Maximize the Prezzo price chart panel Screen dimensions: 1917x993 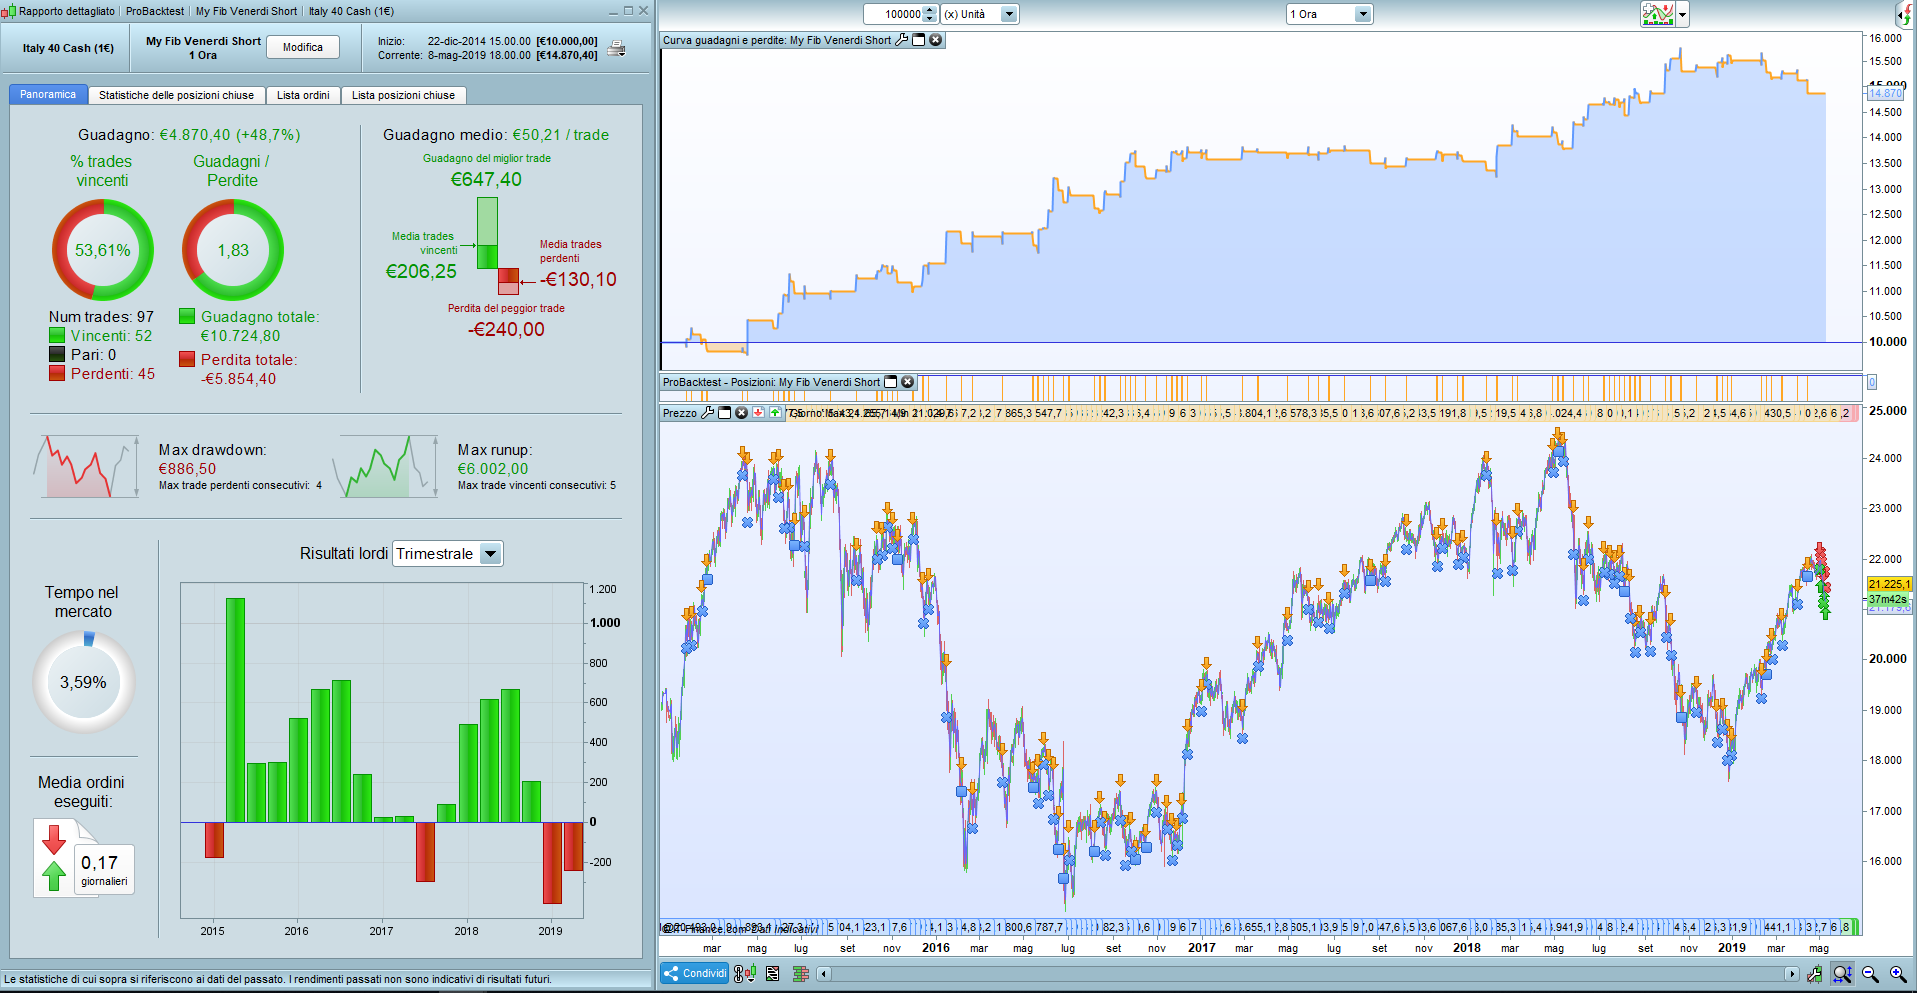pyautogui.click(x=725, y=412)
